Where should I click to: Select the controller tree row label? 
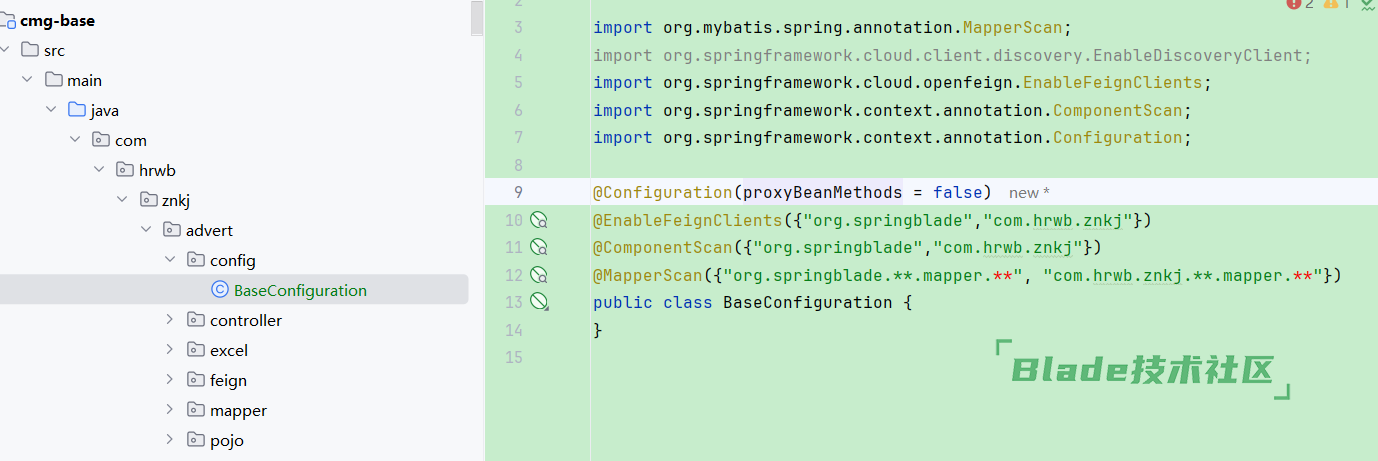pyautogui.click(x=246, y=320)
